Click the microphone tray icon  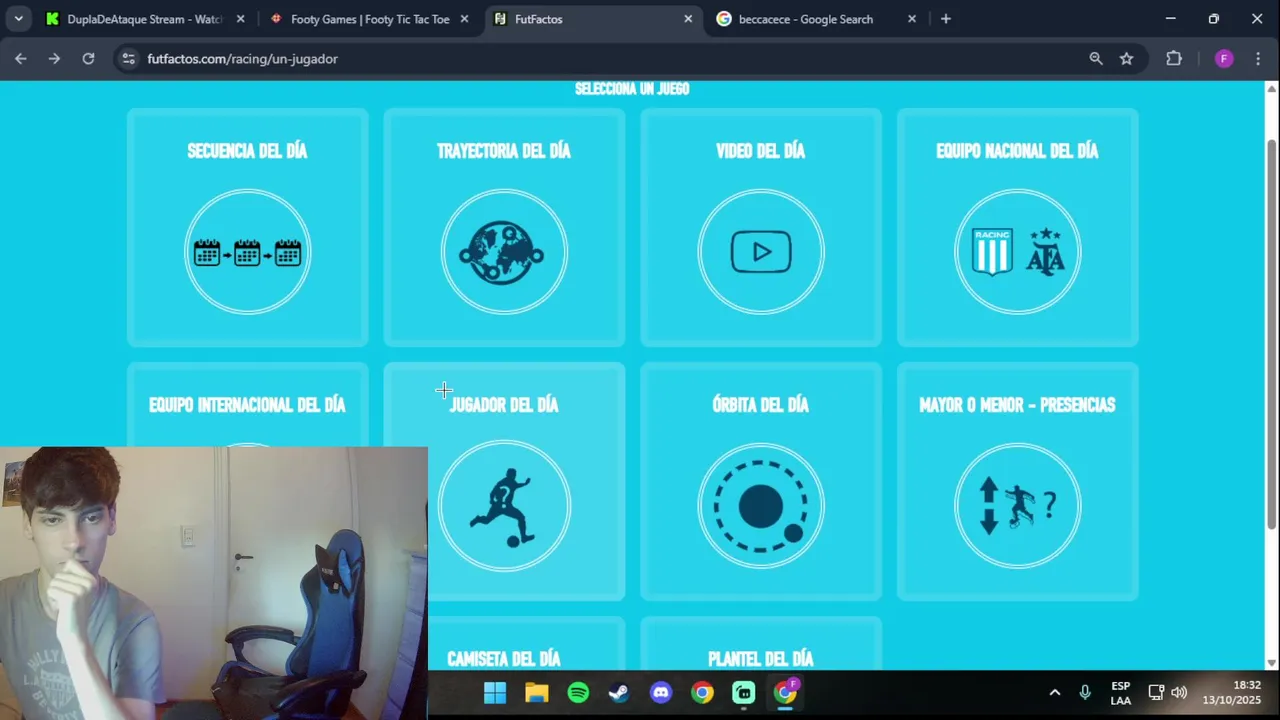(x=1085, y=693)
